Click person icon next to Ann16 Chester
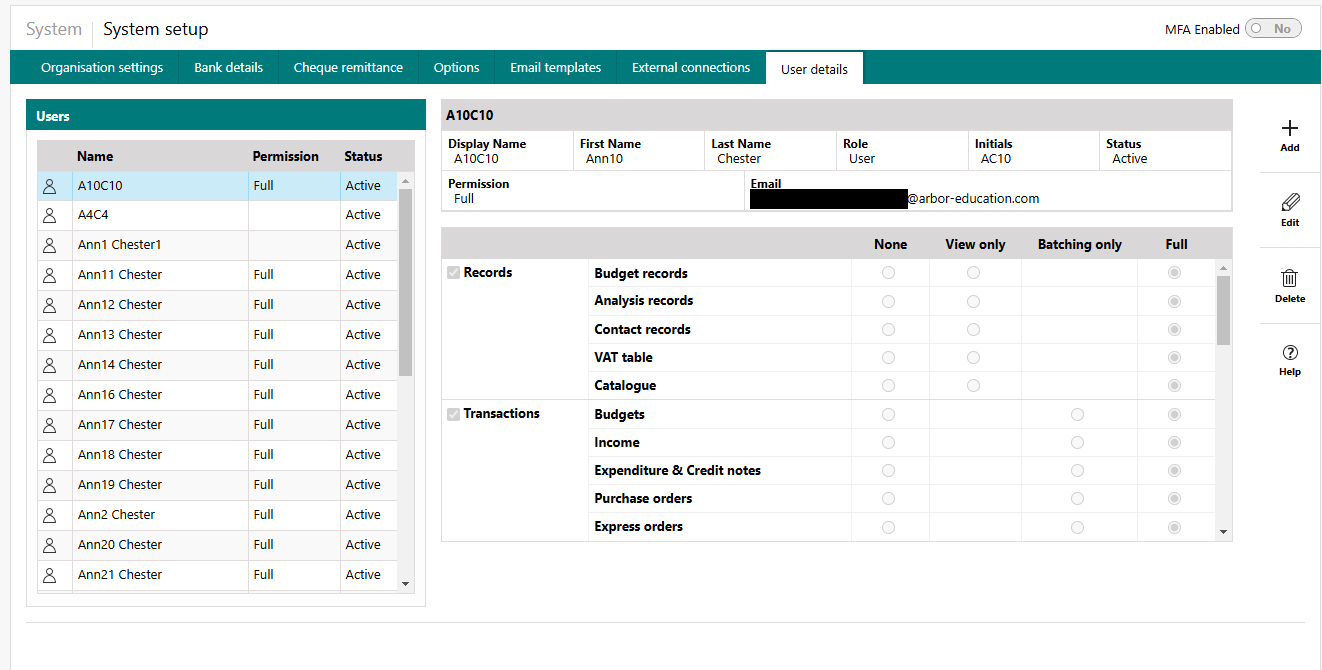 point(49,395)
